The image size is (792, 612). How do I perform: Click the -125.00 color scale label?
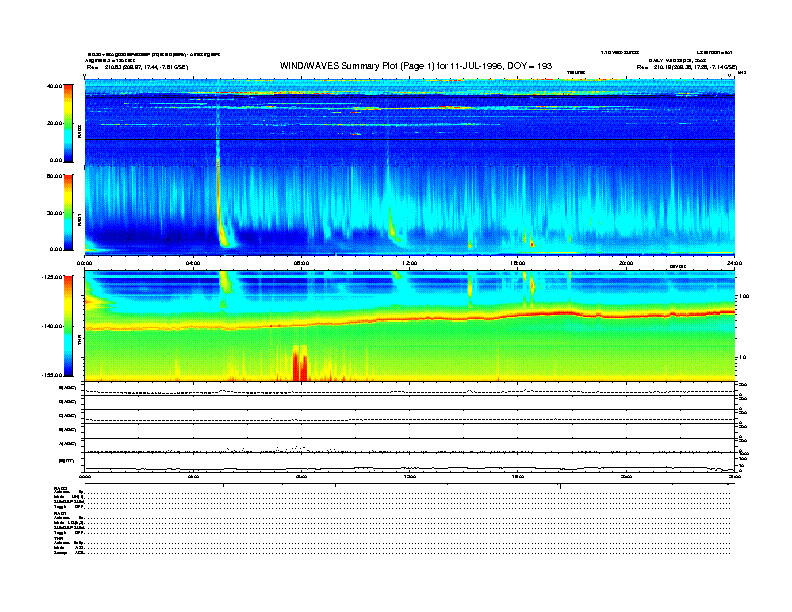(52, 277)
